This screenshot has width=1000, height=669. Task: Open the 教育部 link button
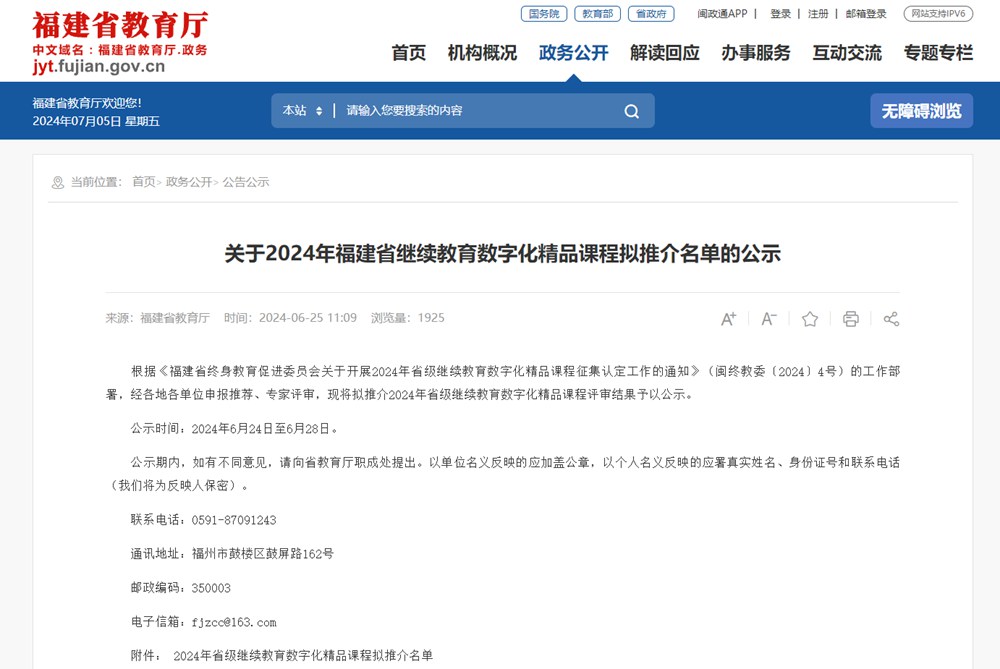tap(598, 13)
